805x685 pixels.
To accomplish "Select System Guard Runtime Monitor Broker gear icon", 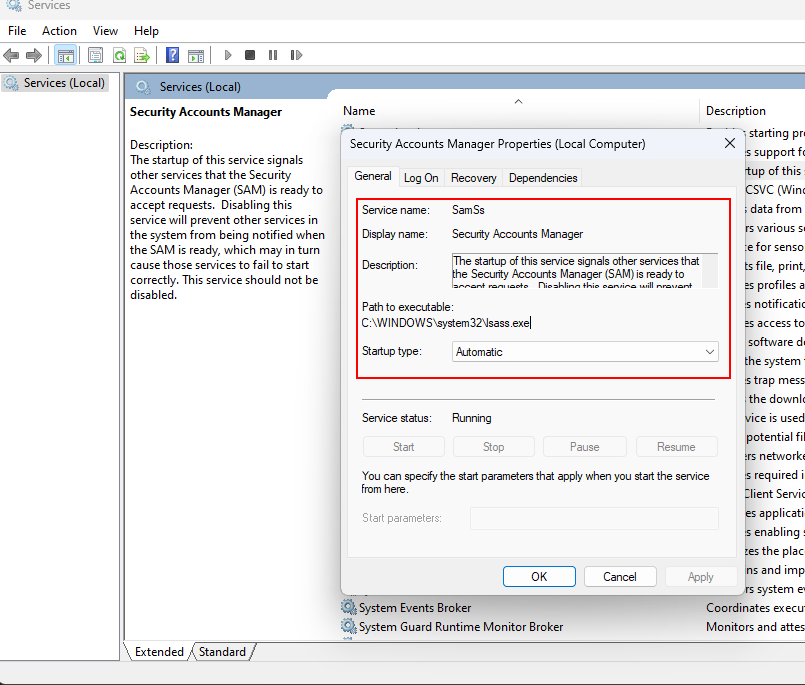I will (349, 626).
